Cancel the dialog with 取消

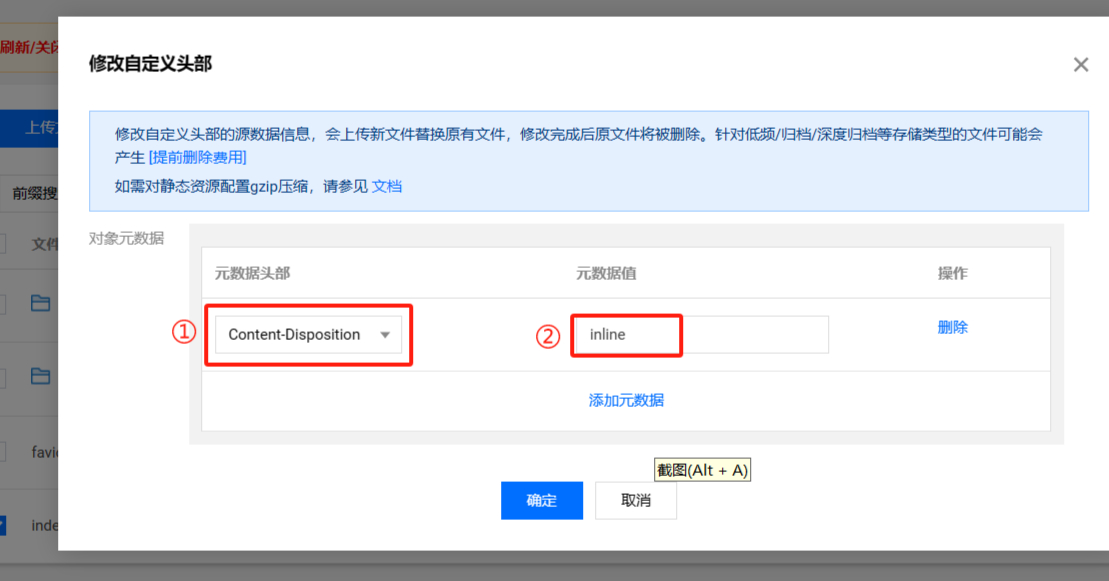635,500
